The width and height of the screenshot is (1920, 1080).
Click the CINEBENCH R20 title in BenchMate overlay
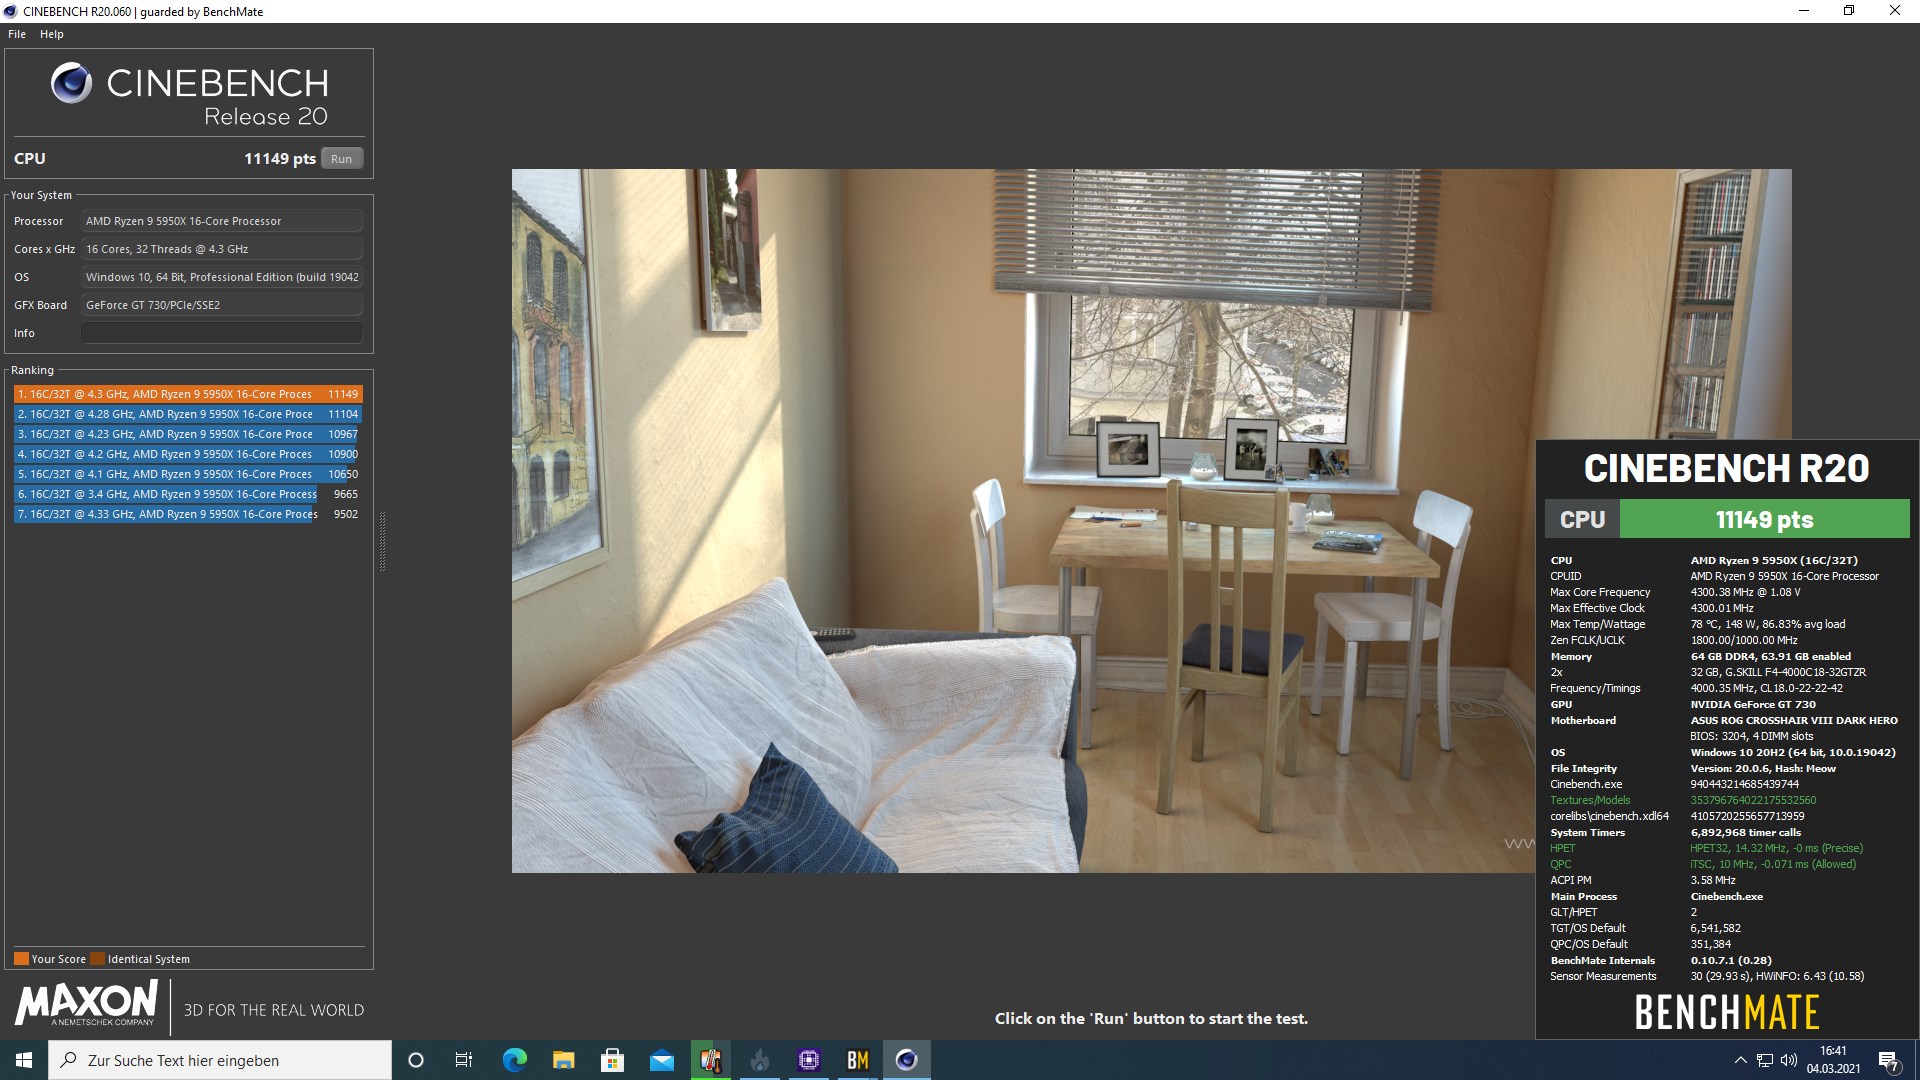1727,468
